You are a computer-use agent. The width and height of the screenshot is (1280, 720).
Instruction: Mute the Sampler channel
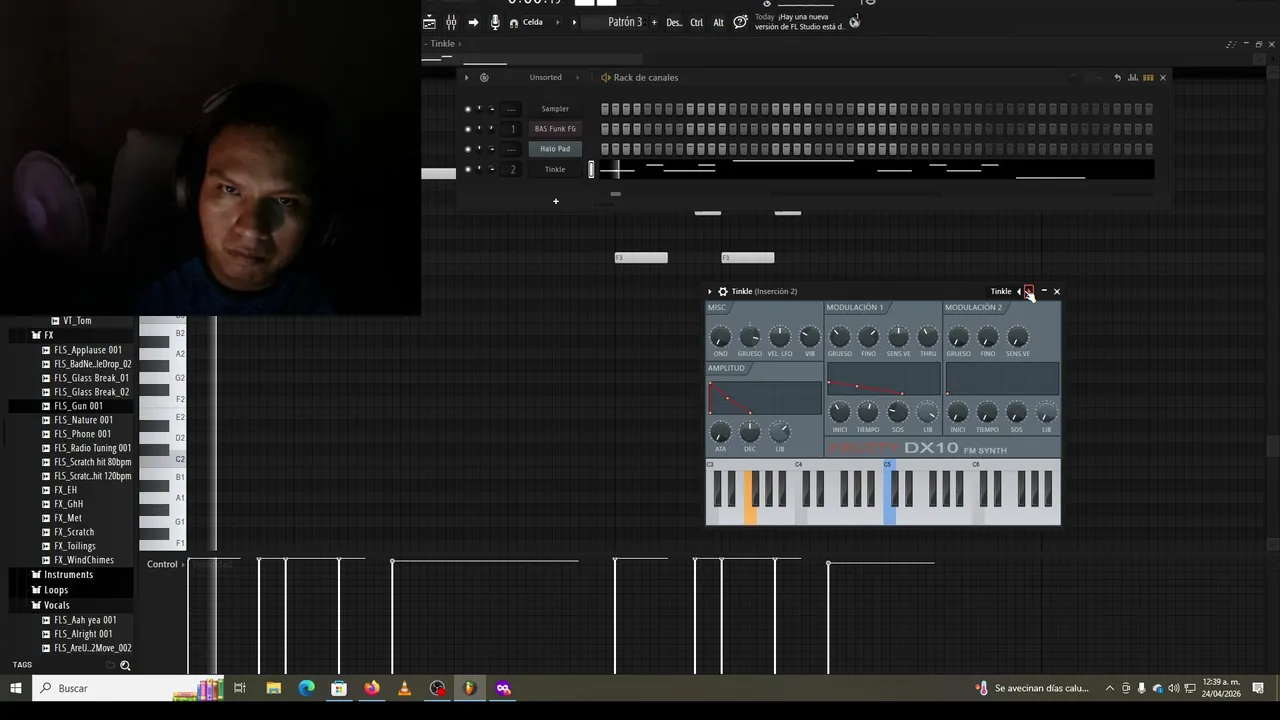[467, 109]
